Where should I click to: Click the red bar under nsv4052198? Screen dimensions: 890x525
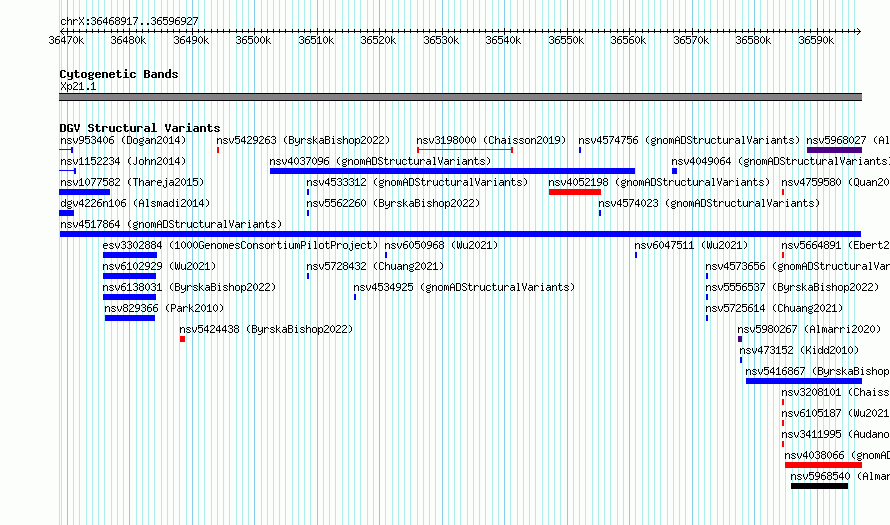coord(575,192)
